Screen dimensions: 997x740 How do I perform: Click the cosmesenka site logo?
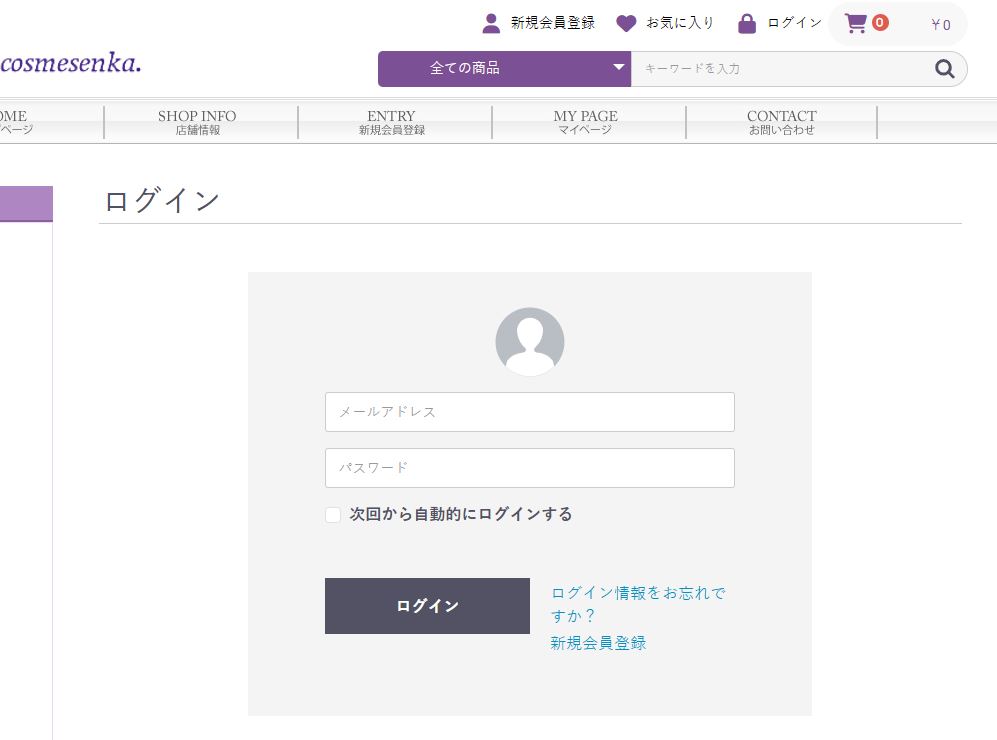point(70,65)
